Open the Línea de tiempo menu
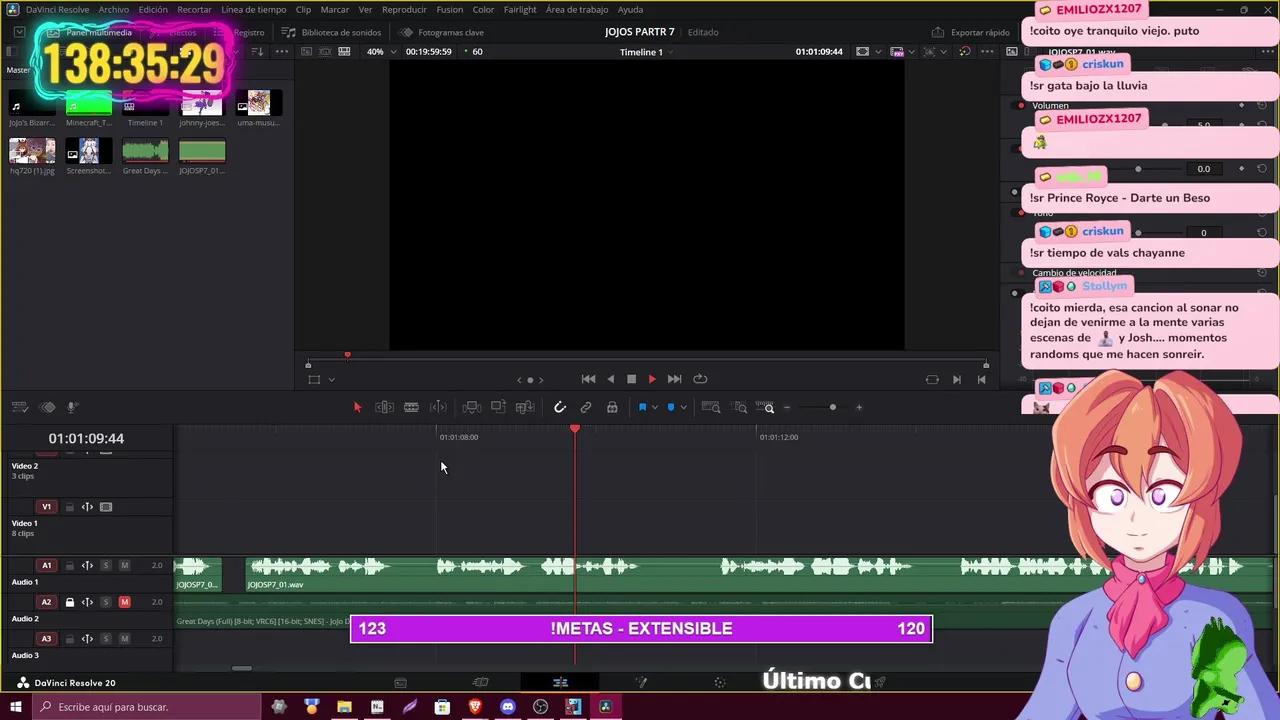Viewport: 1280px width, 720px height. point(253,9)
